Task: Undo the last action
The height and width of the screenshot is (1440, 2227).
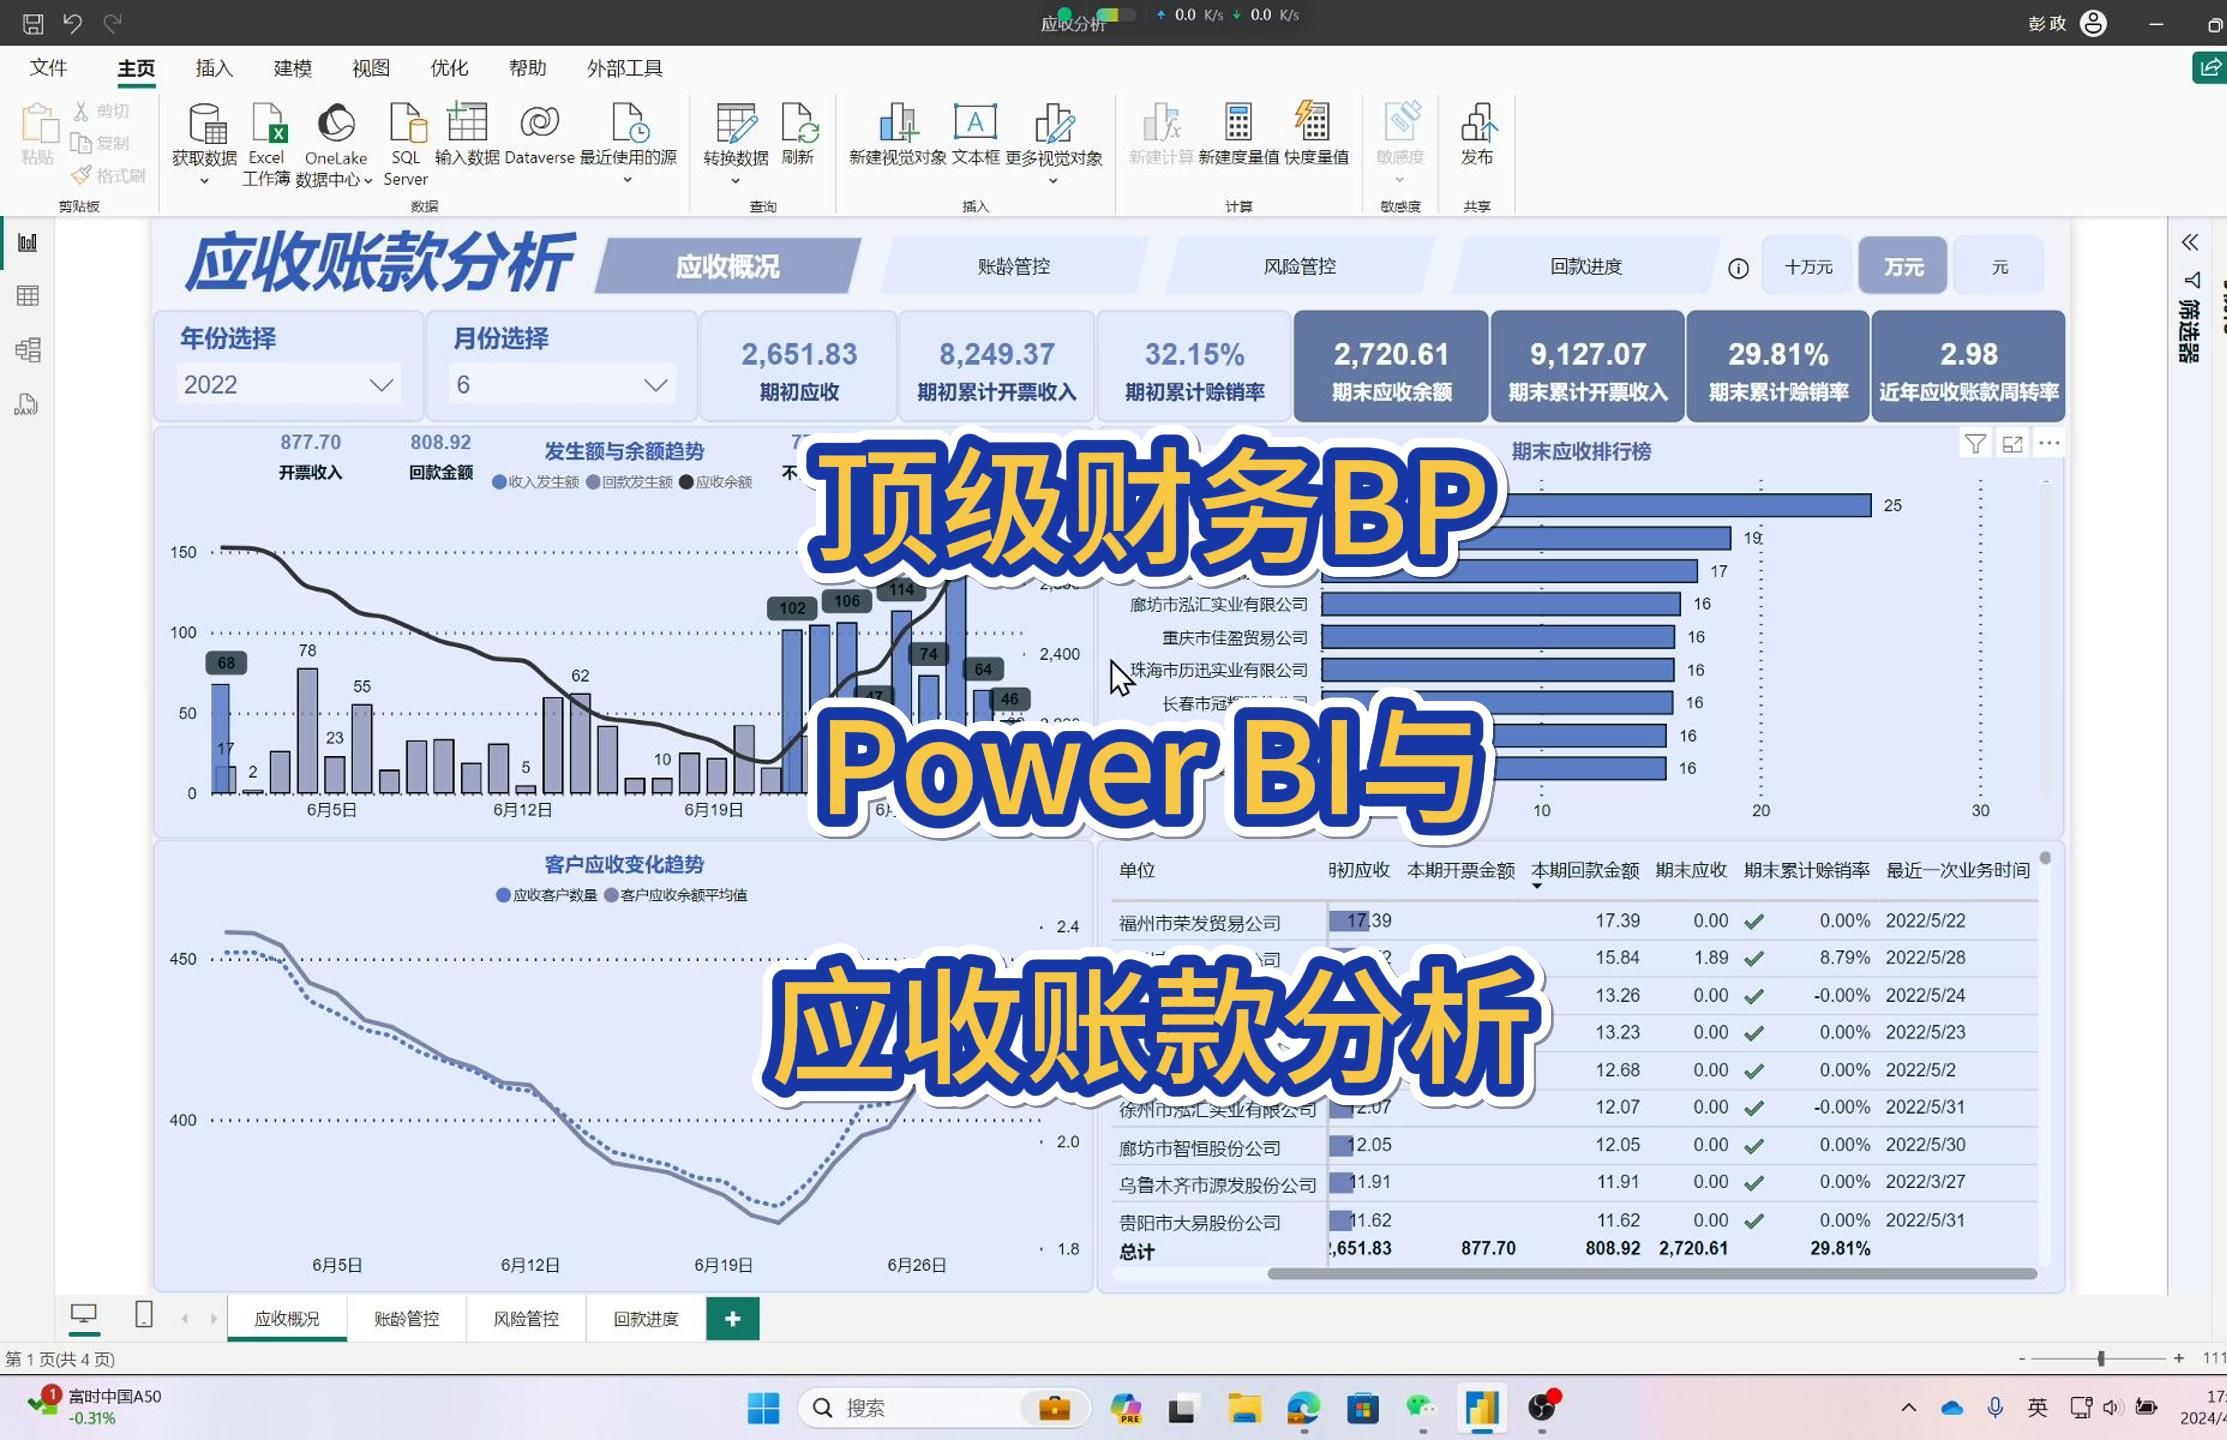Action: (x=72, y=22)
